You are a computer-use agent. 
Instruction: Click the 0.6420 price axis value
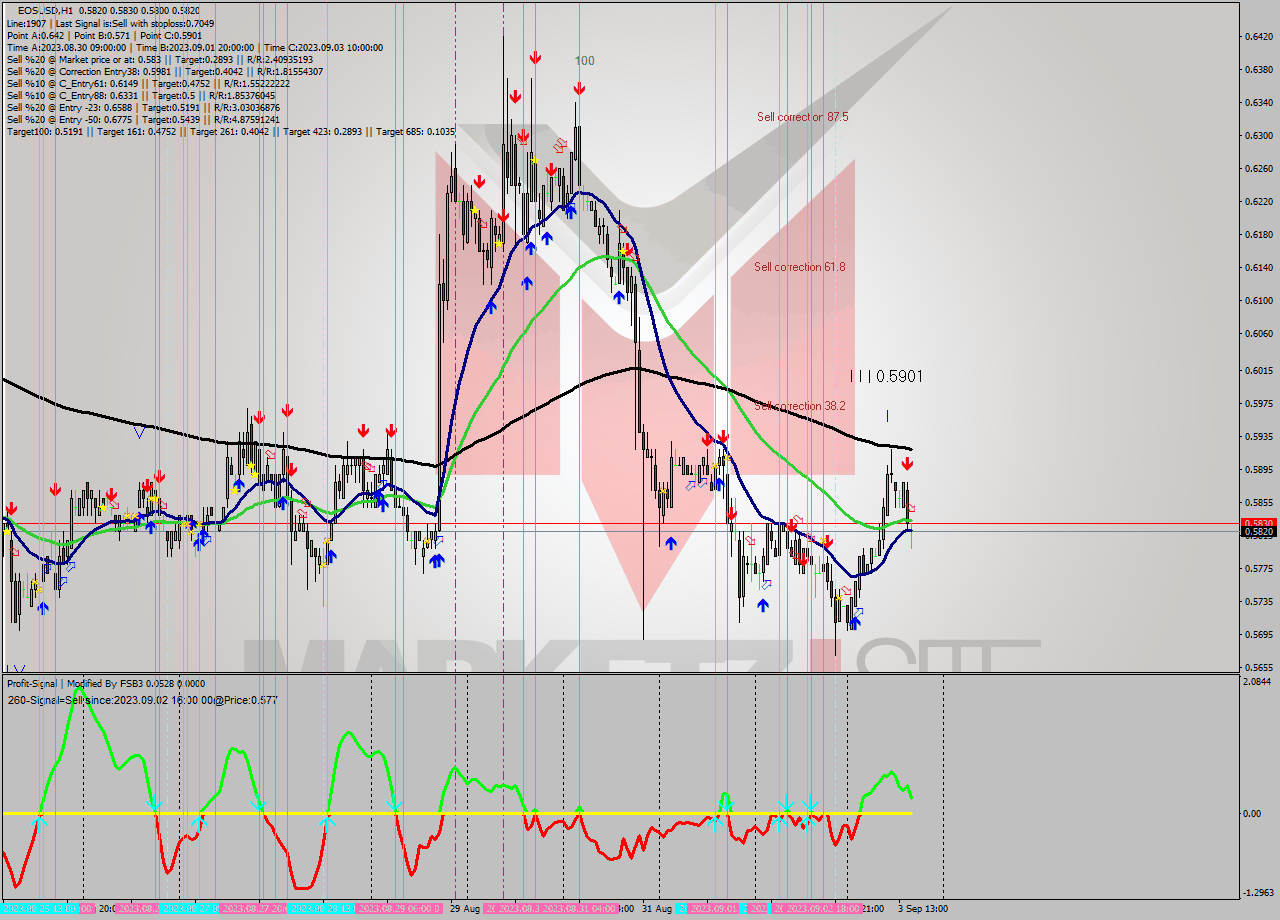(x=1258, y=37)
